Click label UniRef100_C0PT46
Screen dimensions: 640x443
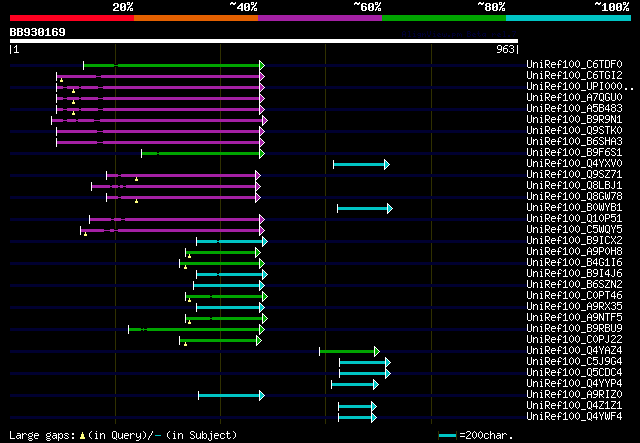point(574,296)
